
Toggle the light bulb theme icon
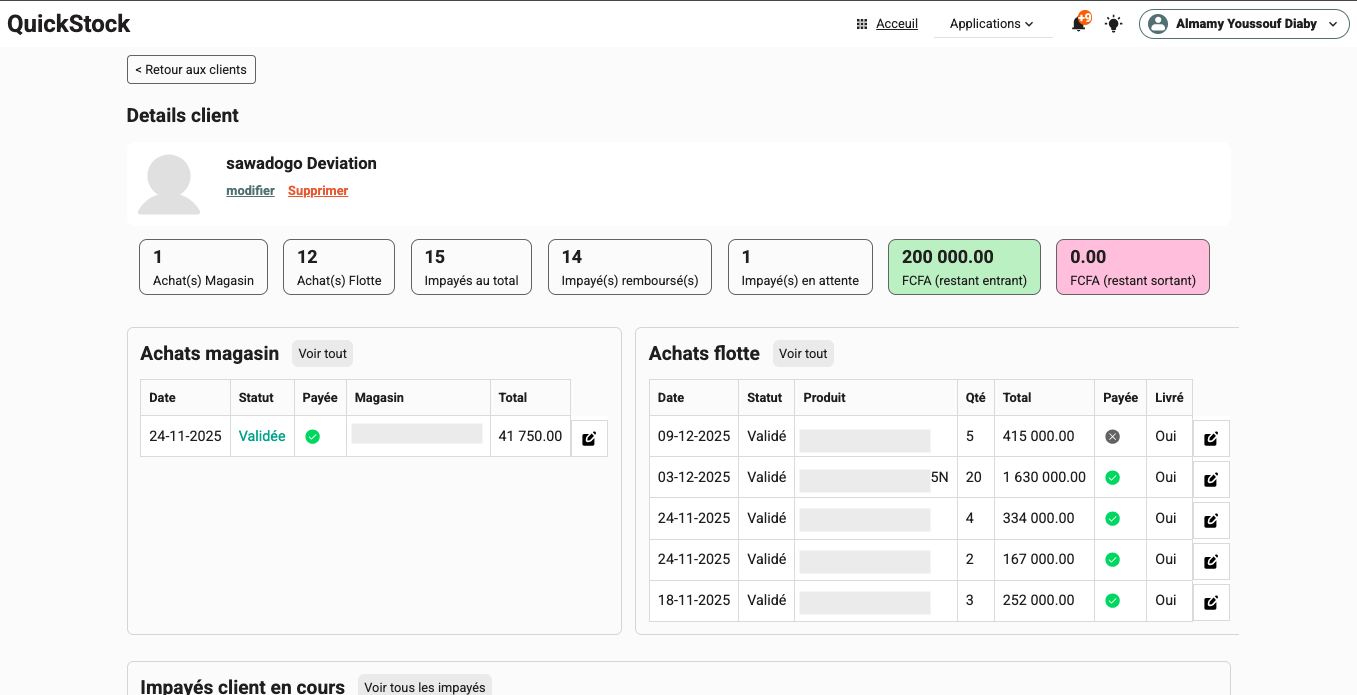(x=1113, y=24)
